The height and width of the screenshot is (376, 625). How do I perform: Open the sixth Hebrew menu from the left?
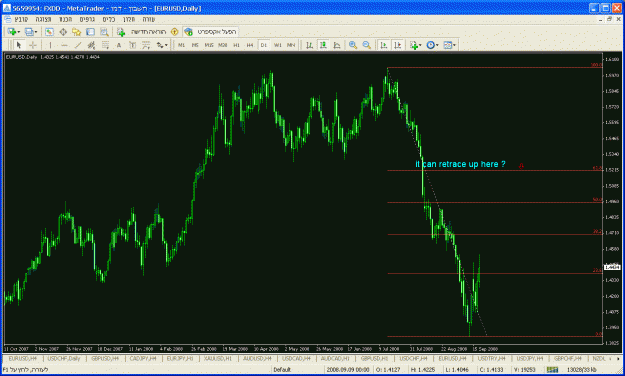coord(129,19)
